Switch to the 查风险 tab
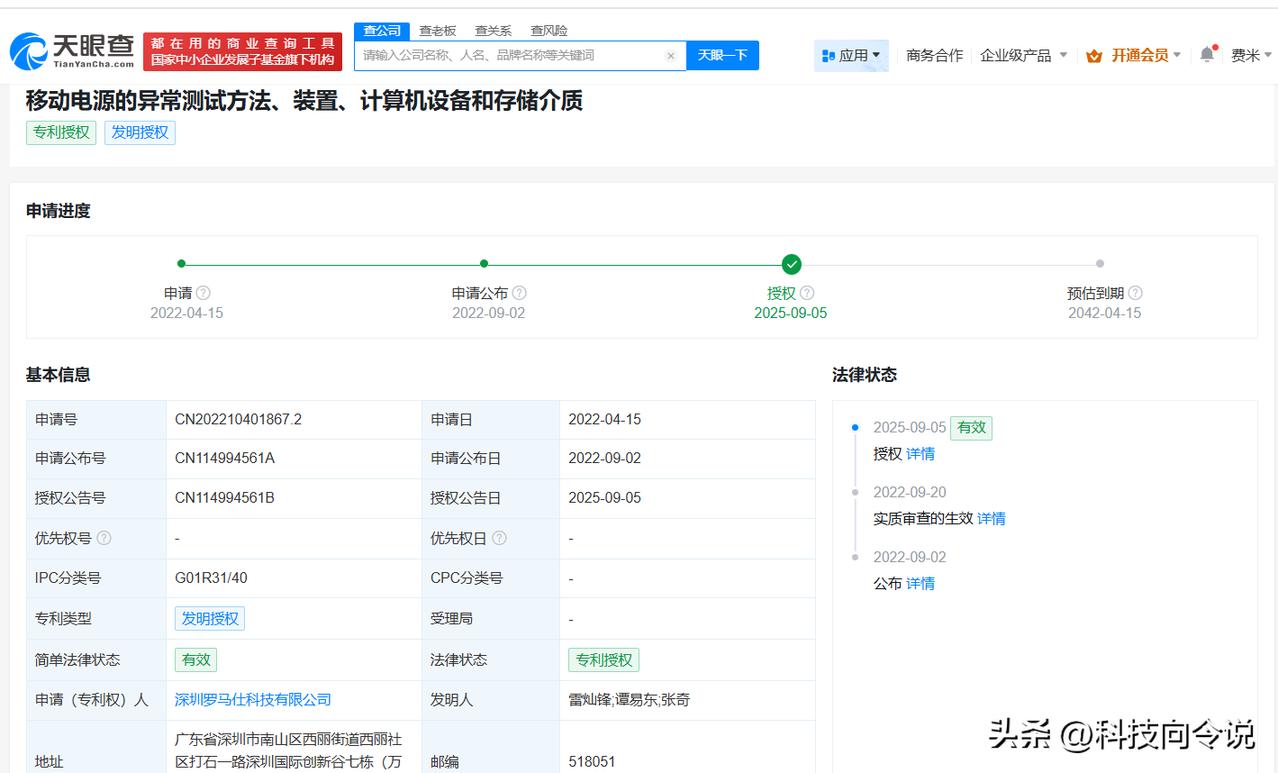 tap(549, 31)
